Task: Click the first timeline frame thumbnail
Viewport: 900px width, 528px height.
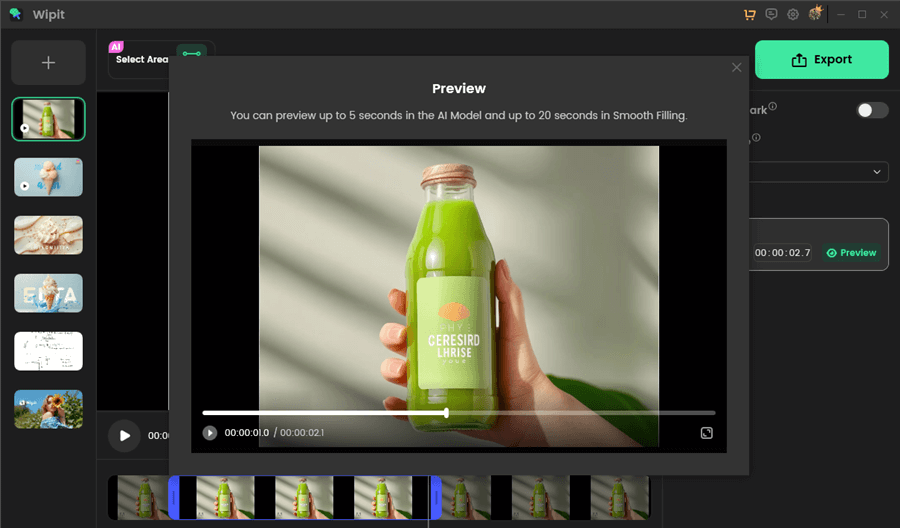Action: click(143, 498)
